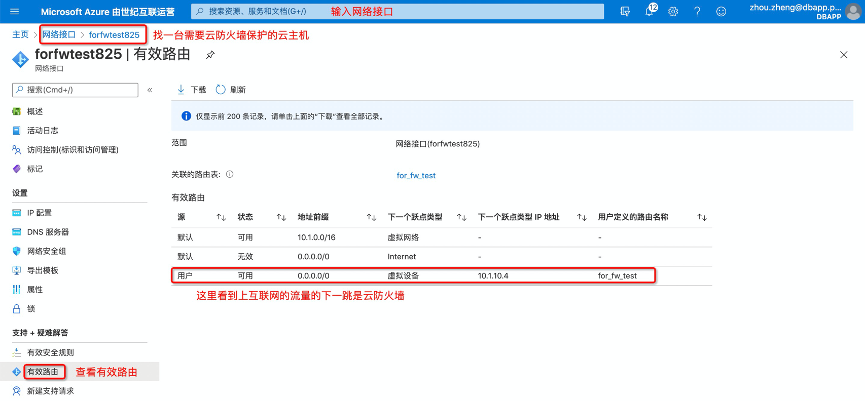Close the 有效路由 blade
Screen dimensions: 866x402
(843, 54)
